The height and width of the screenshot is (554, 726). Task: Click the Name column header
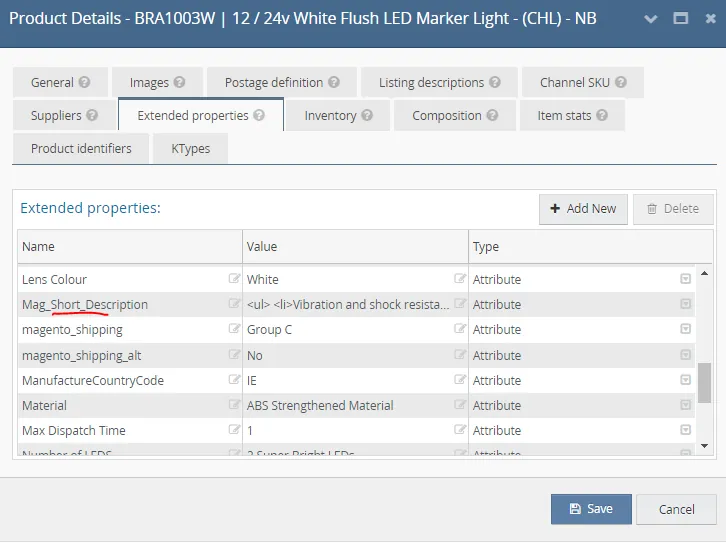(130, 247)
